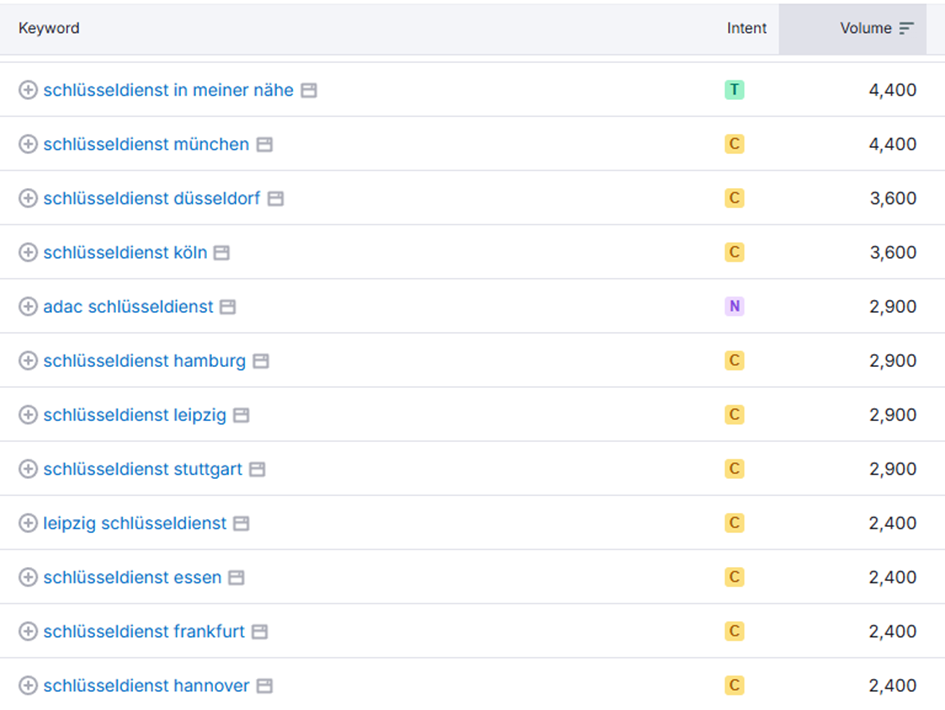Click the Intent column header
The width and height of the screenshot is (945, 710).
(x=746, y=28)
